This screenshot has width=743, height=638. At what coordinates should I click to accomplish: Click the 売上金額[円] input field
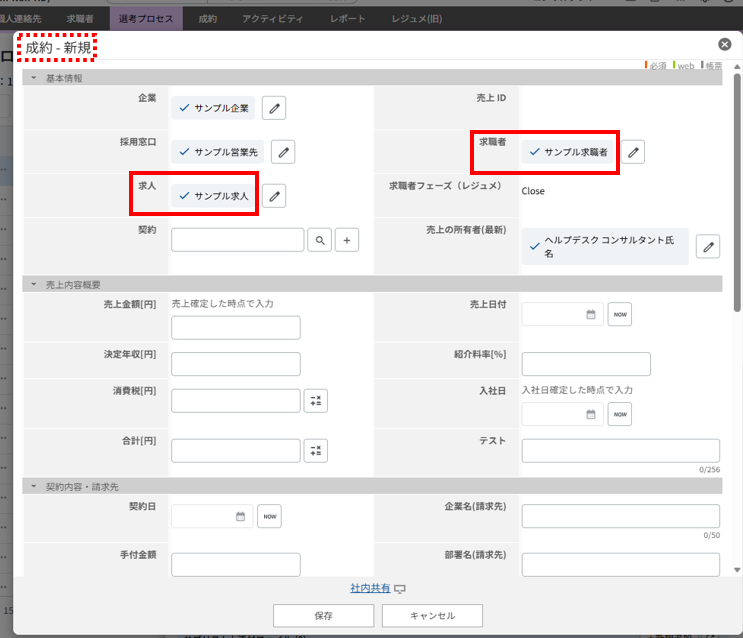coord(235,328)
